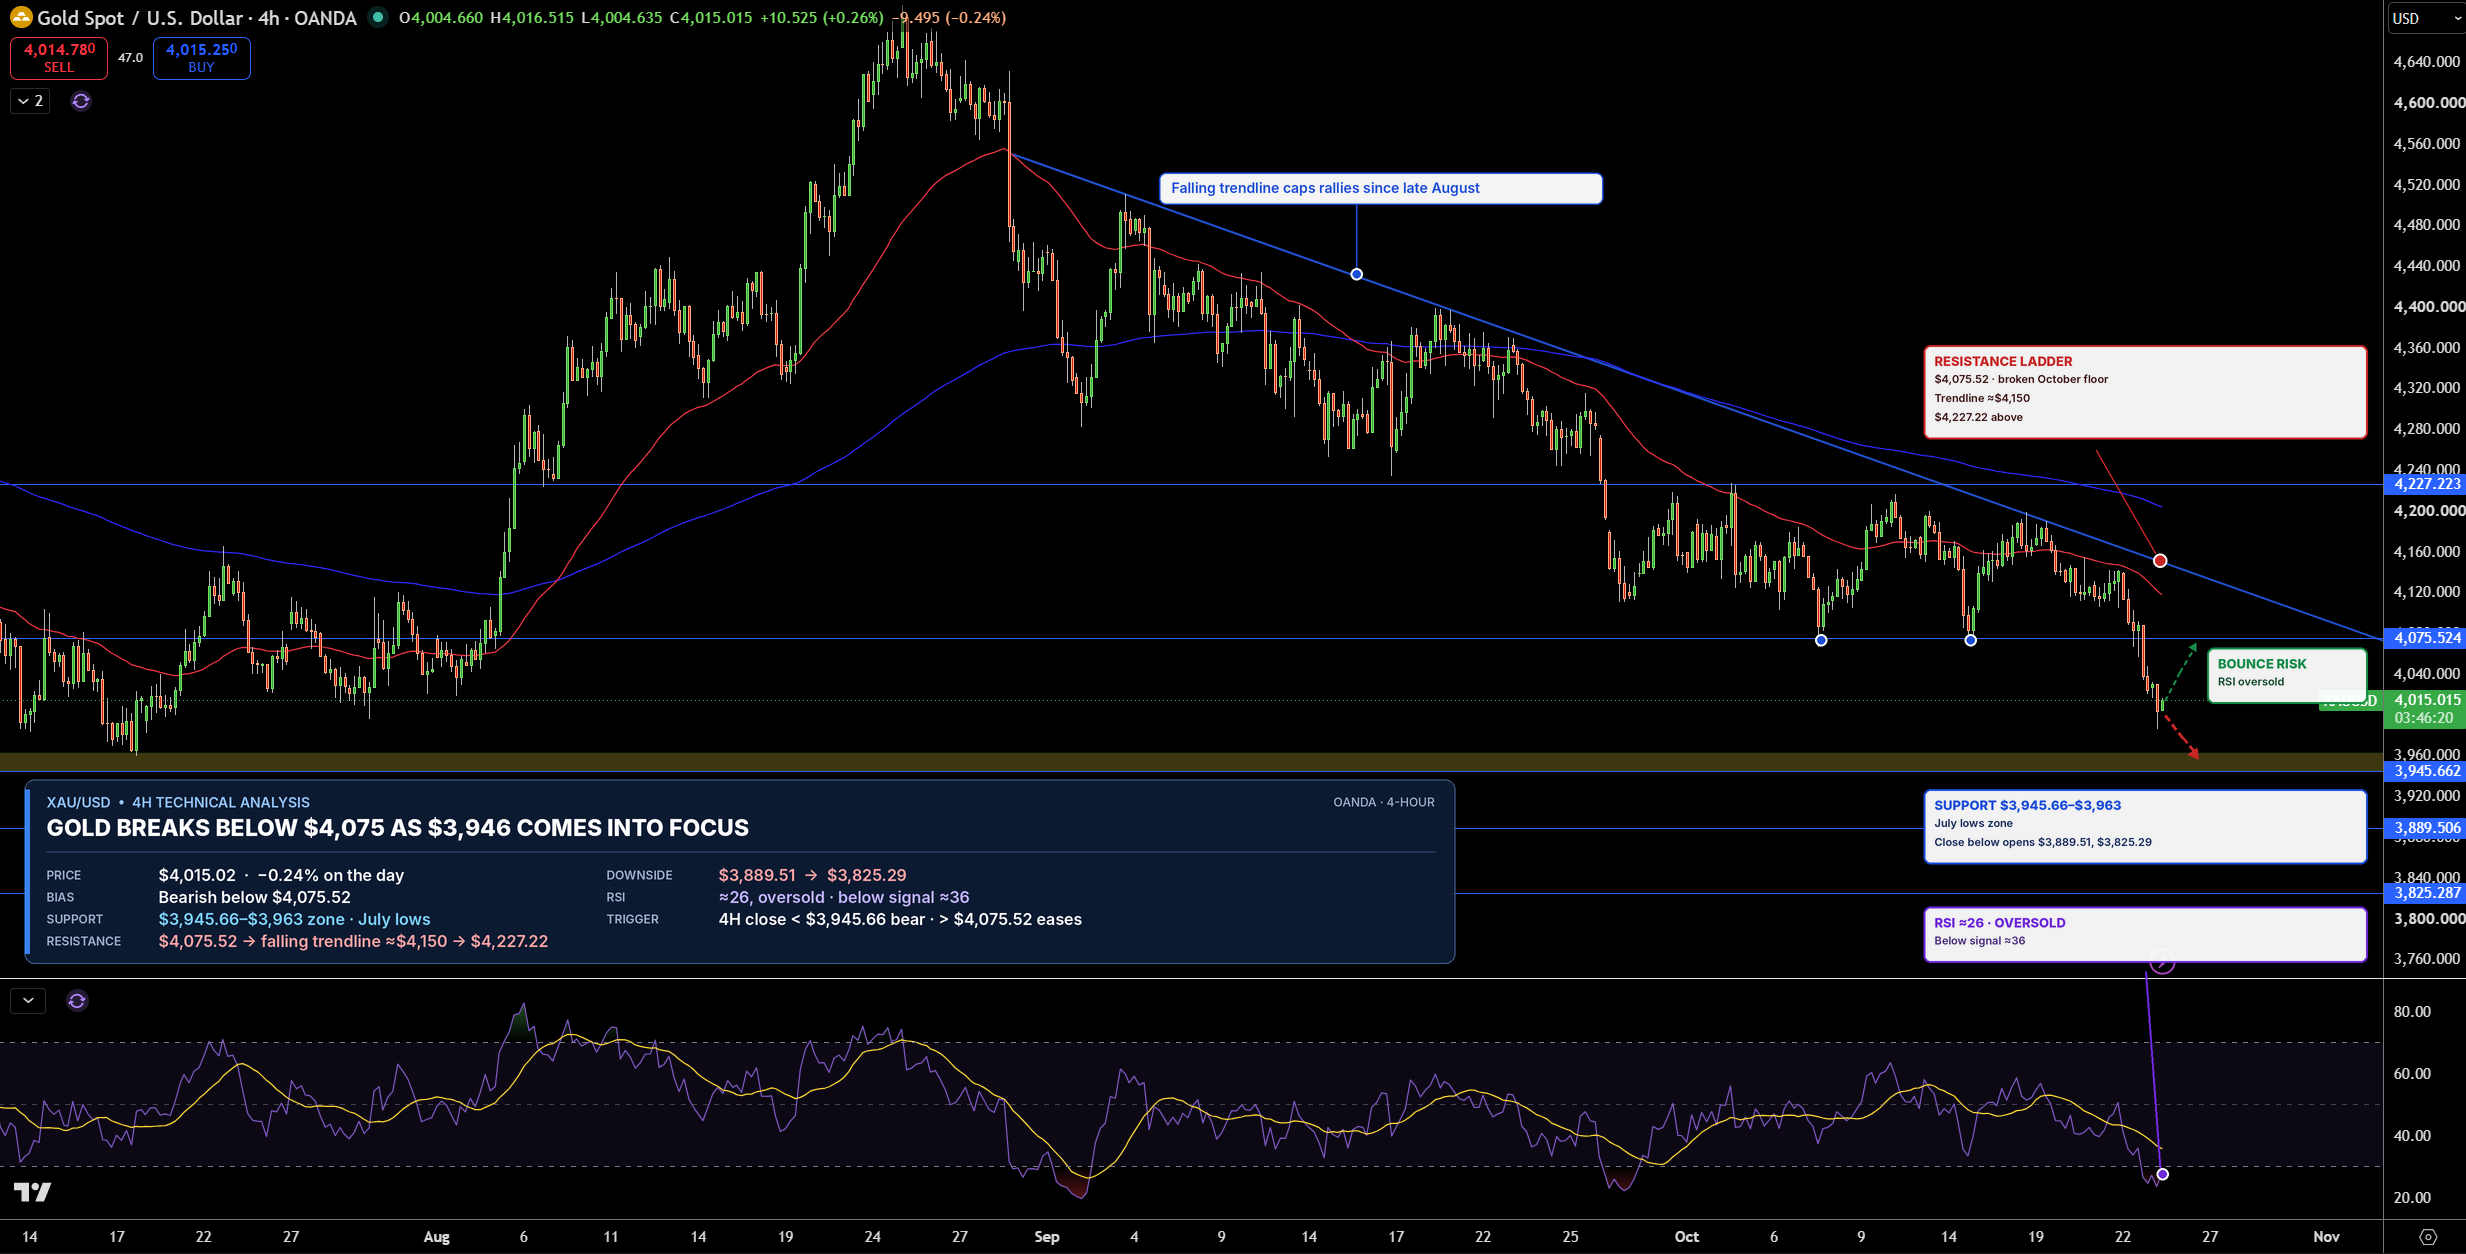This screenshot has height=1254, width=2466.
Task: Select the 3,889.506 price level label
Action: tap(2426, 828)
